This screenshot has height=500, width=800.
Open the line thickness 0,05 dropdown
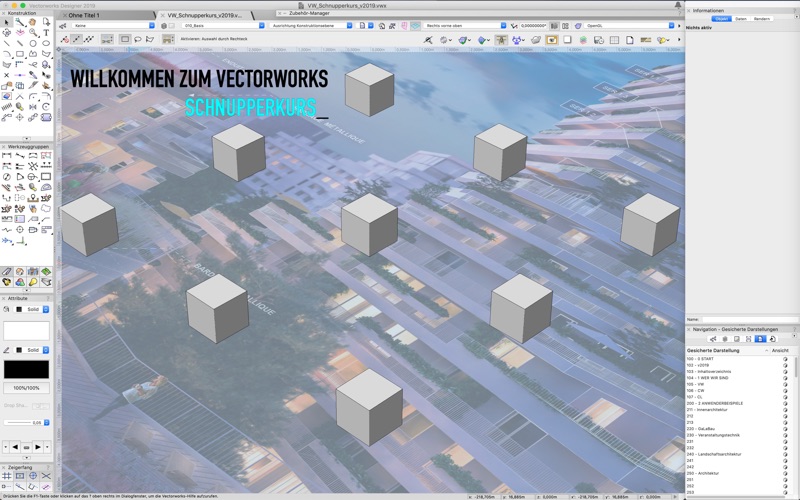pyautogui.click(x=27, y=422)
